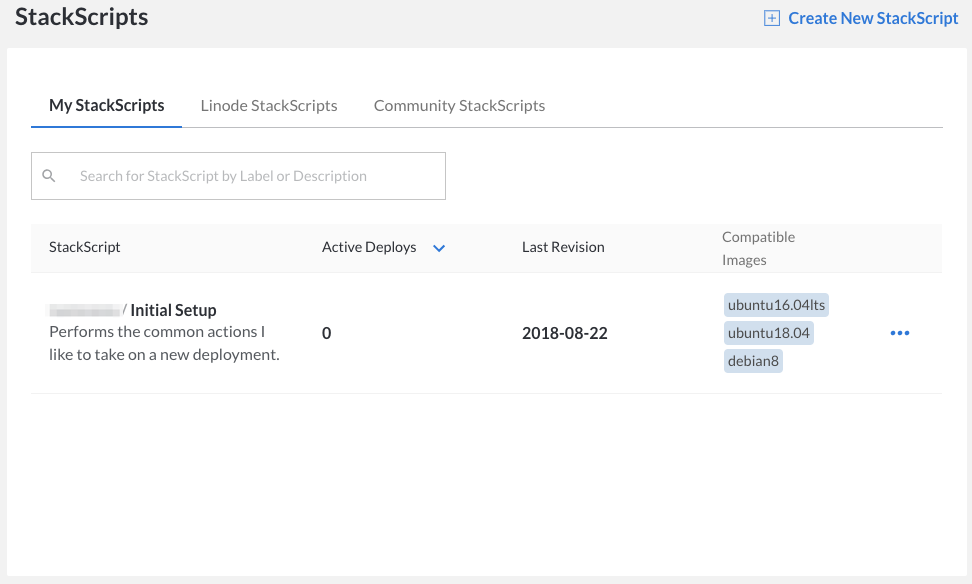Click the plus icon beside Create New StackScript

(771, 18)
